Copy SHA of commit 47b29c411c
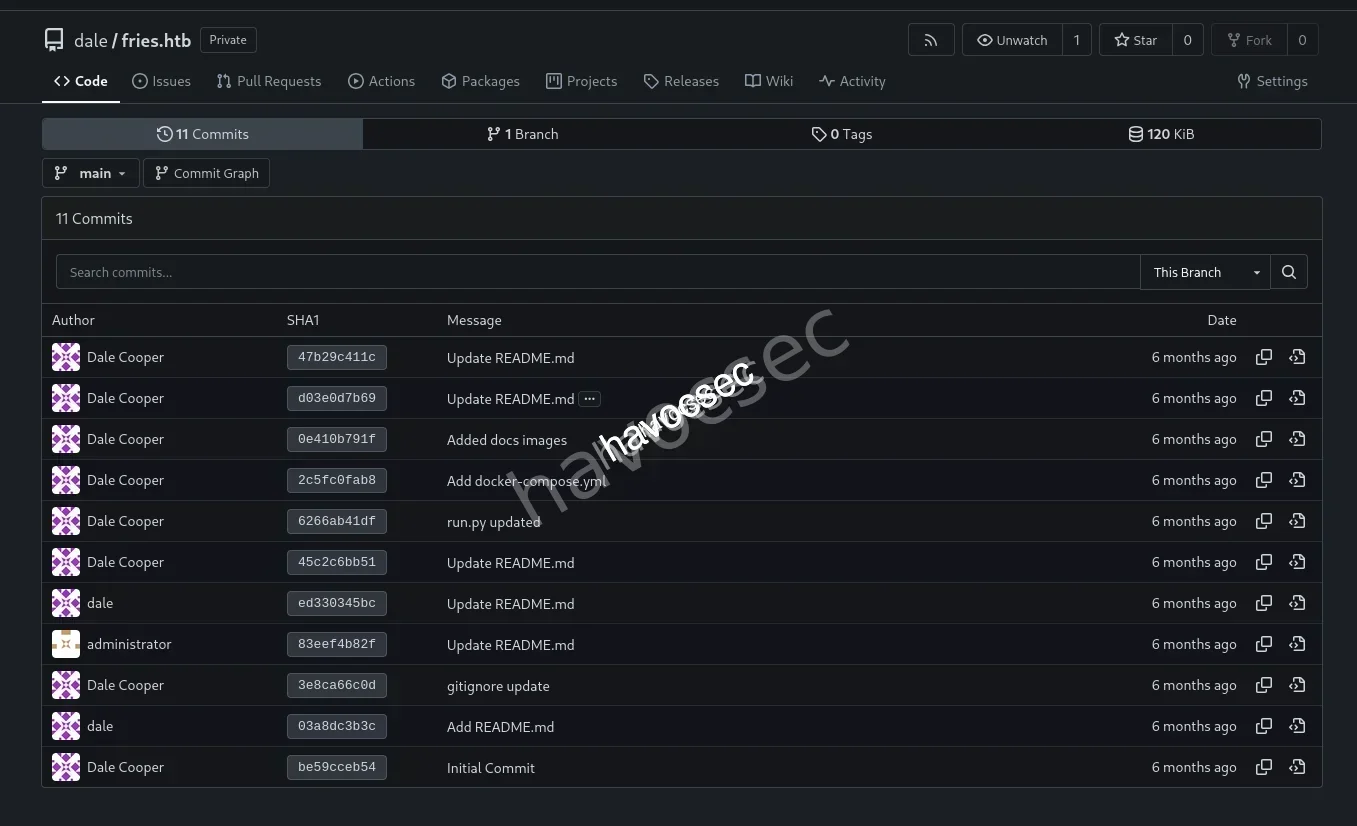This screenshot has height=826, width=1357. coord(1264,357)
